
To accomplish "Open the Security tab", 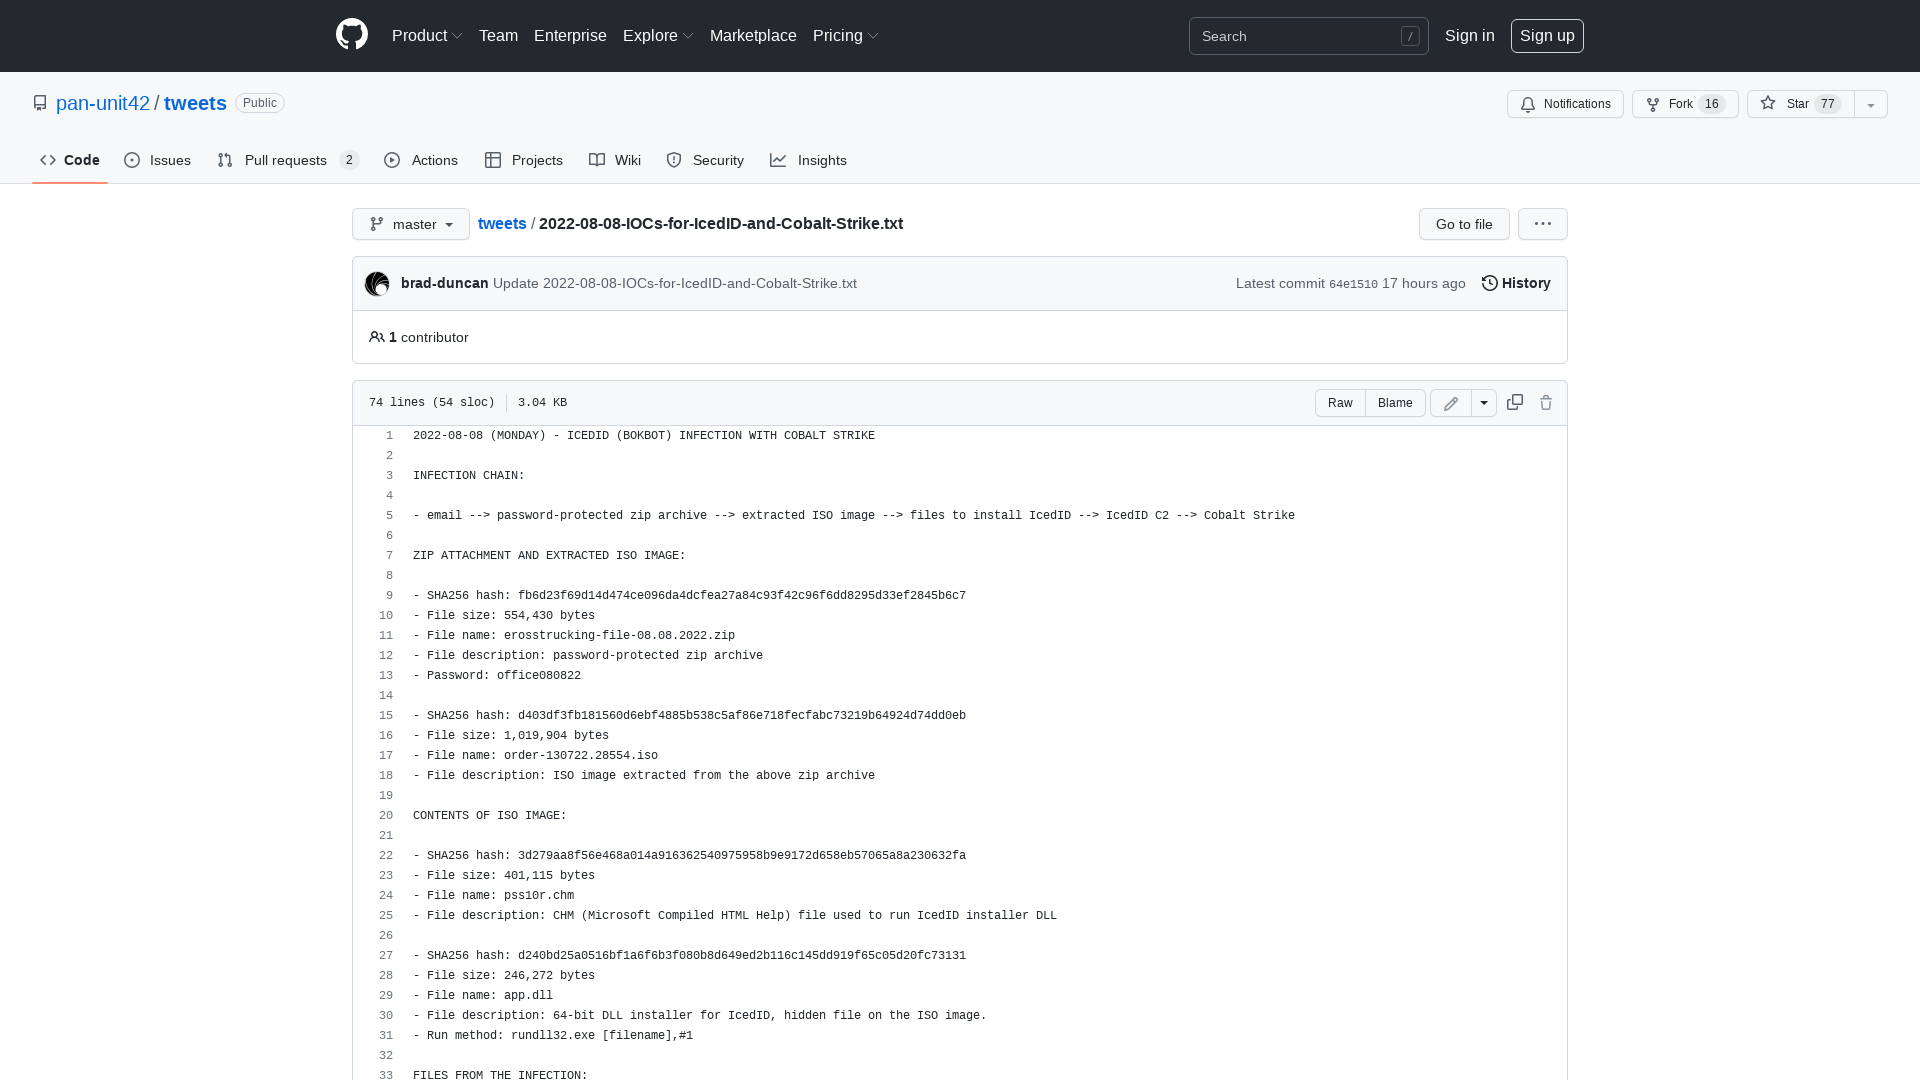I will pos(705,160).
